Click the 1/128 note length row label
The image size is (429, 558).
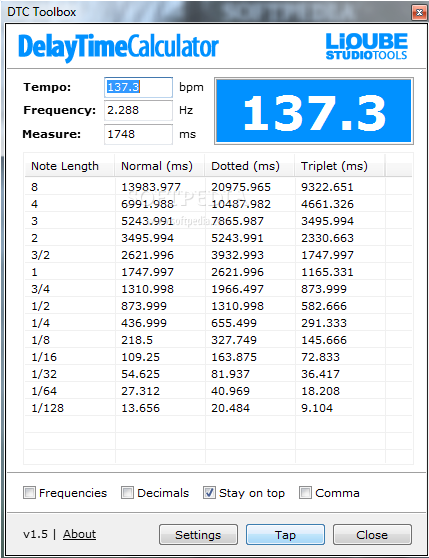pyautogui.click(x=48, y=408)
